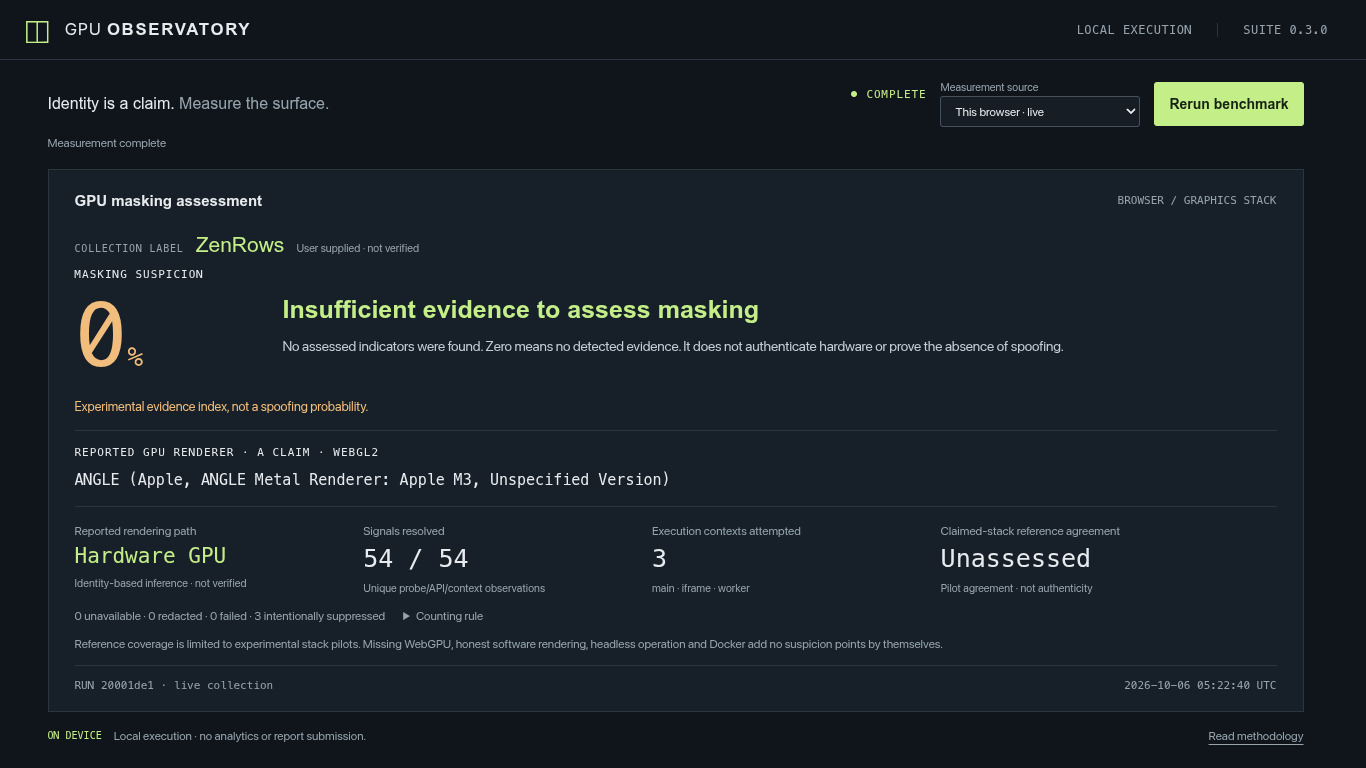Click the ZenRows collection label value
The height and width of the screenshot is (768, 1366).
click(x=240, y=245)
